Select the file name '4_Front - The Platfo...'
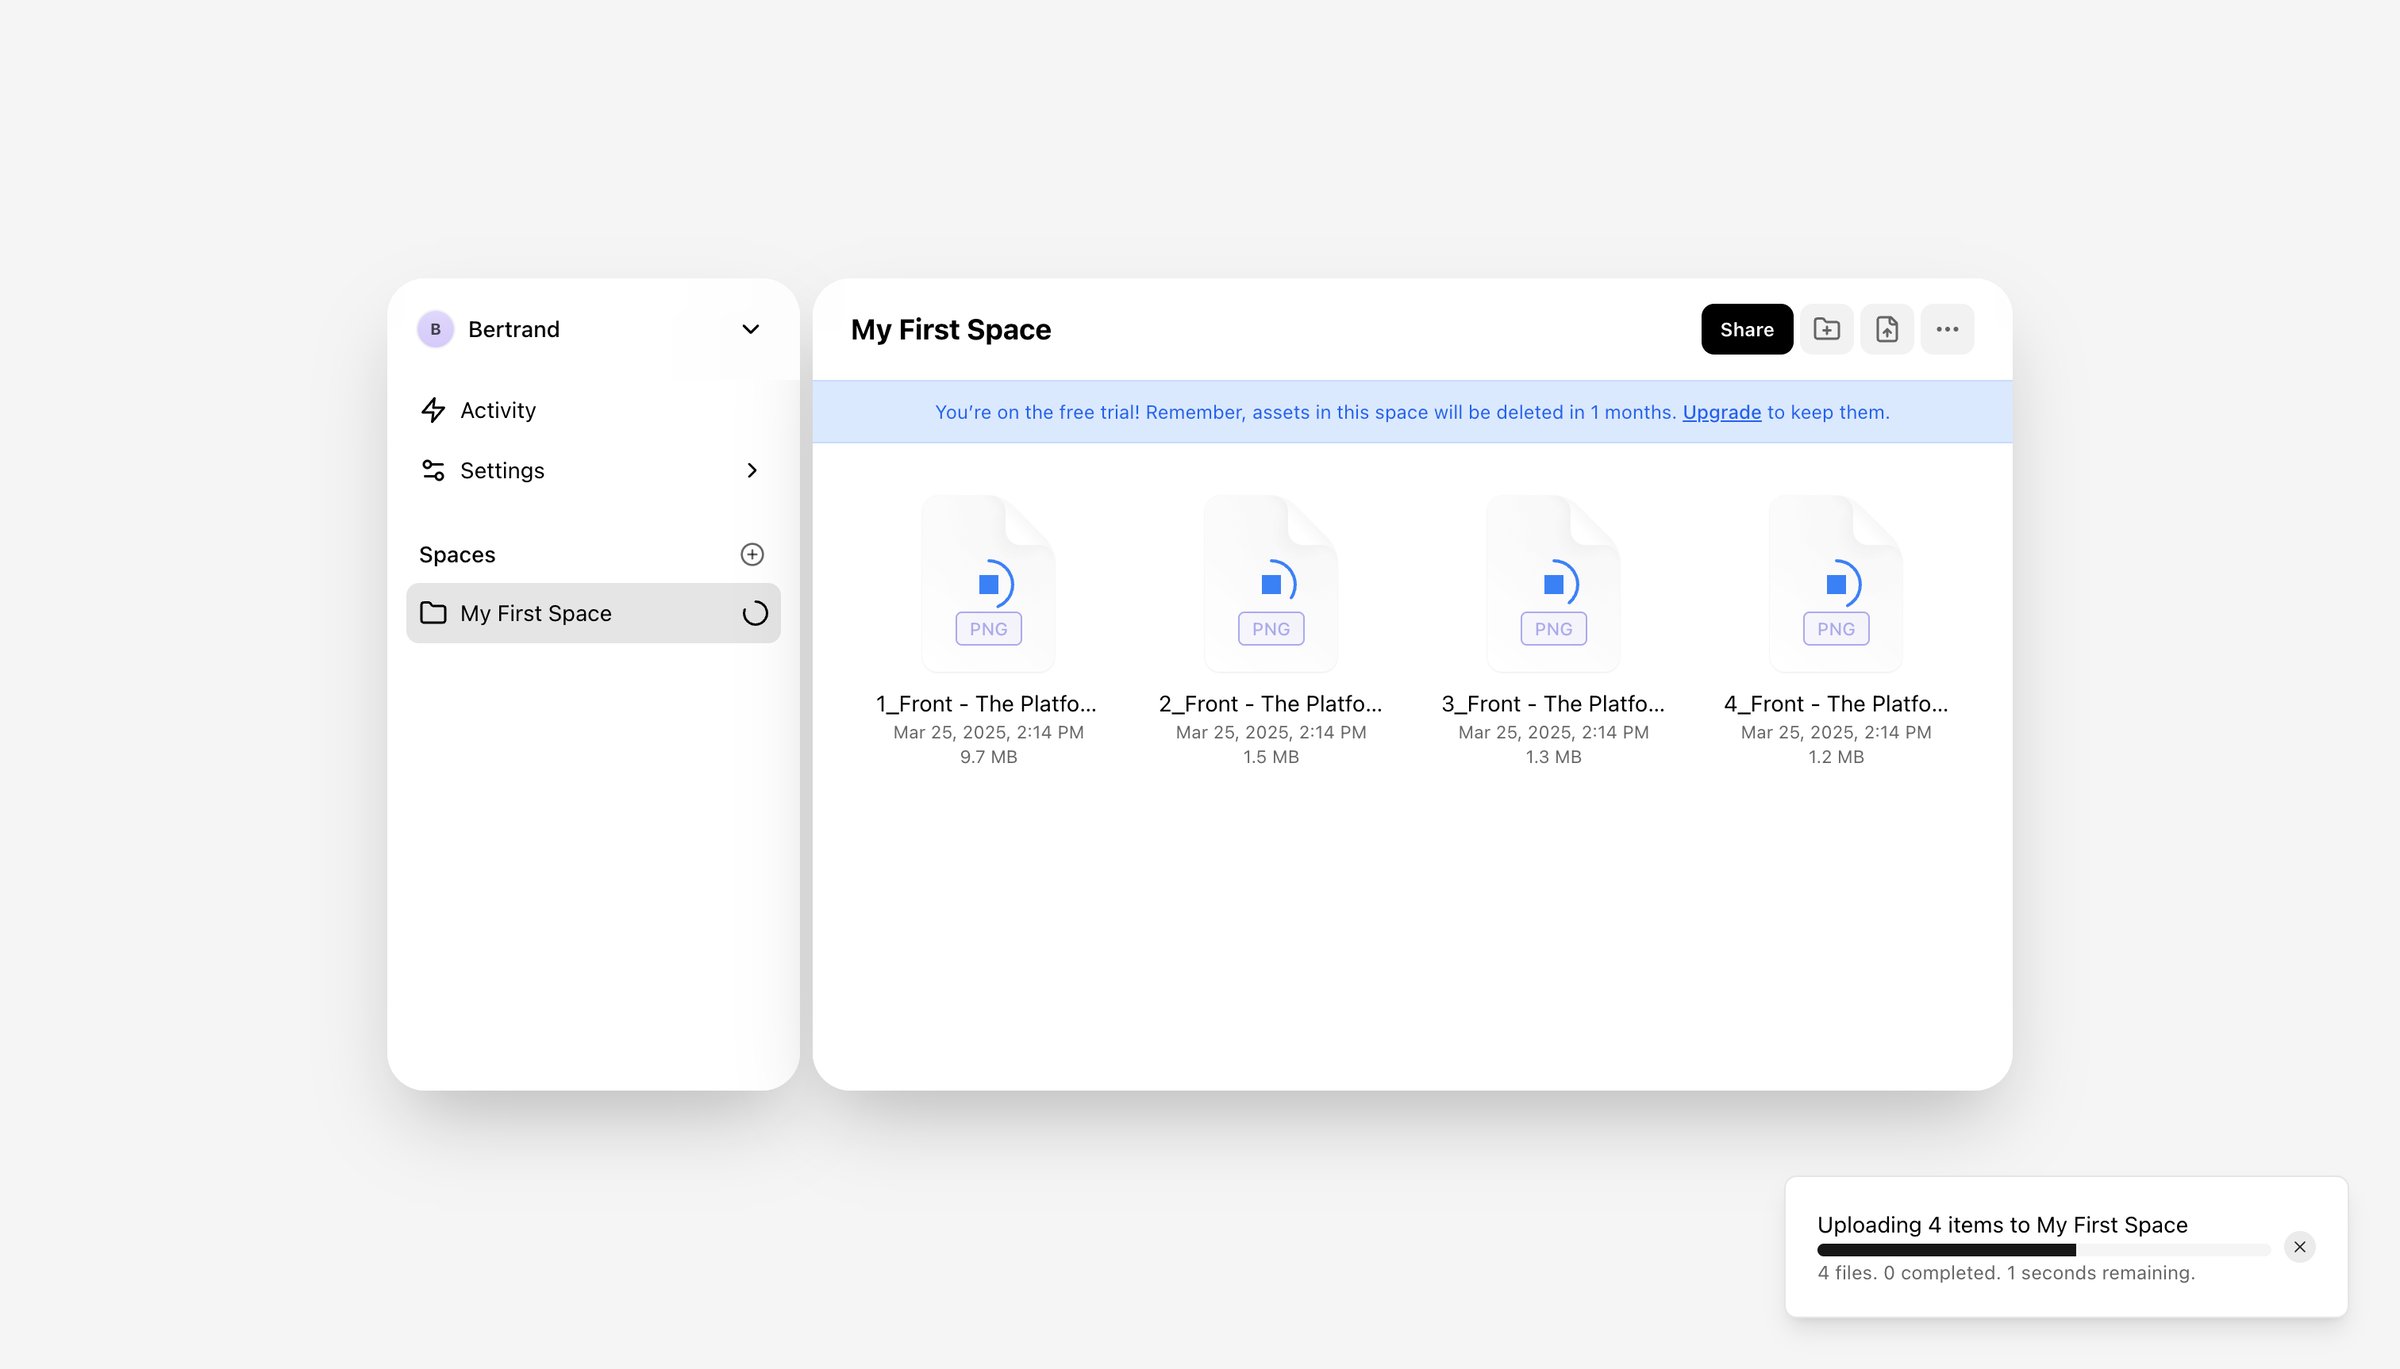The image size is (2400, 1369). [1836, 704]
